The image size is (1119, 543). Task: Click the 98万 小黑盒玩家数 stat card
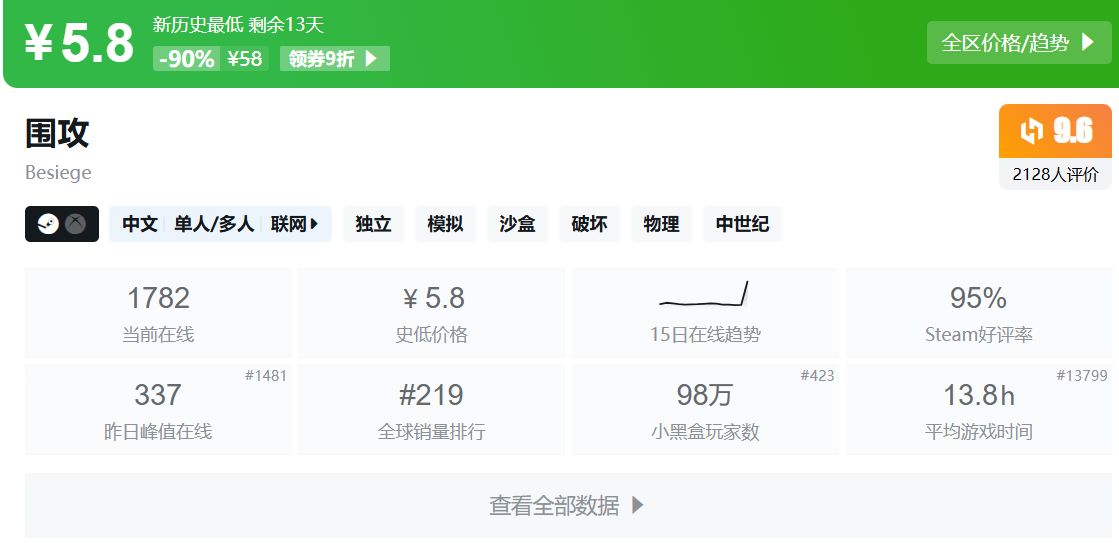click(x=705, y=410)
